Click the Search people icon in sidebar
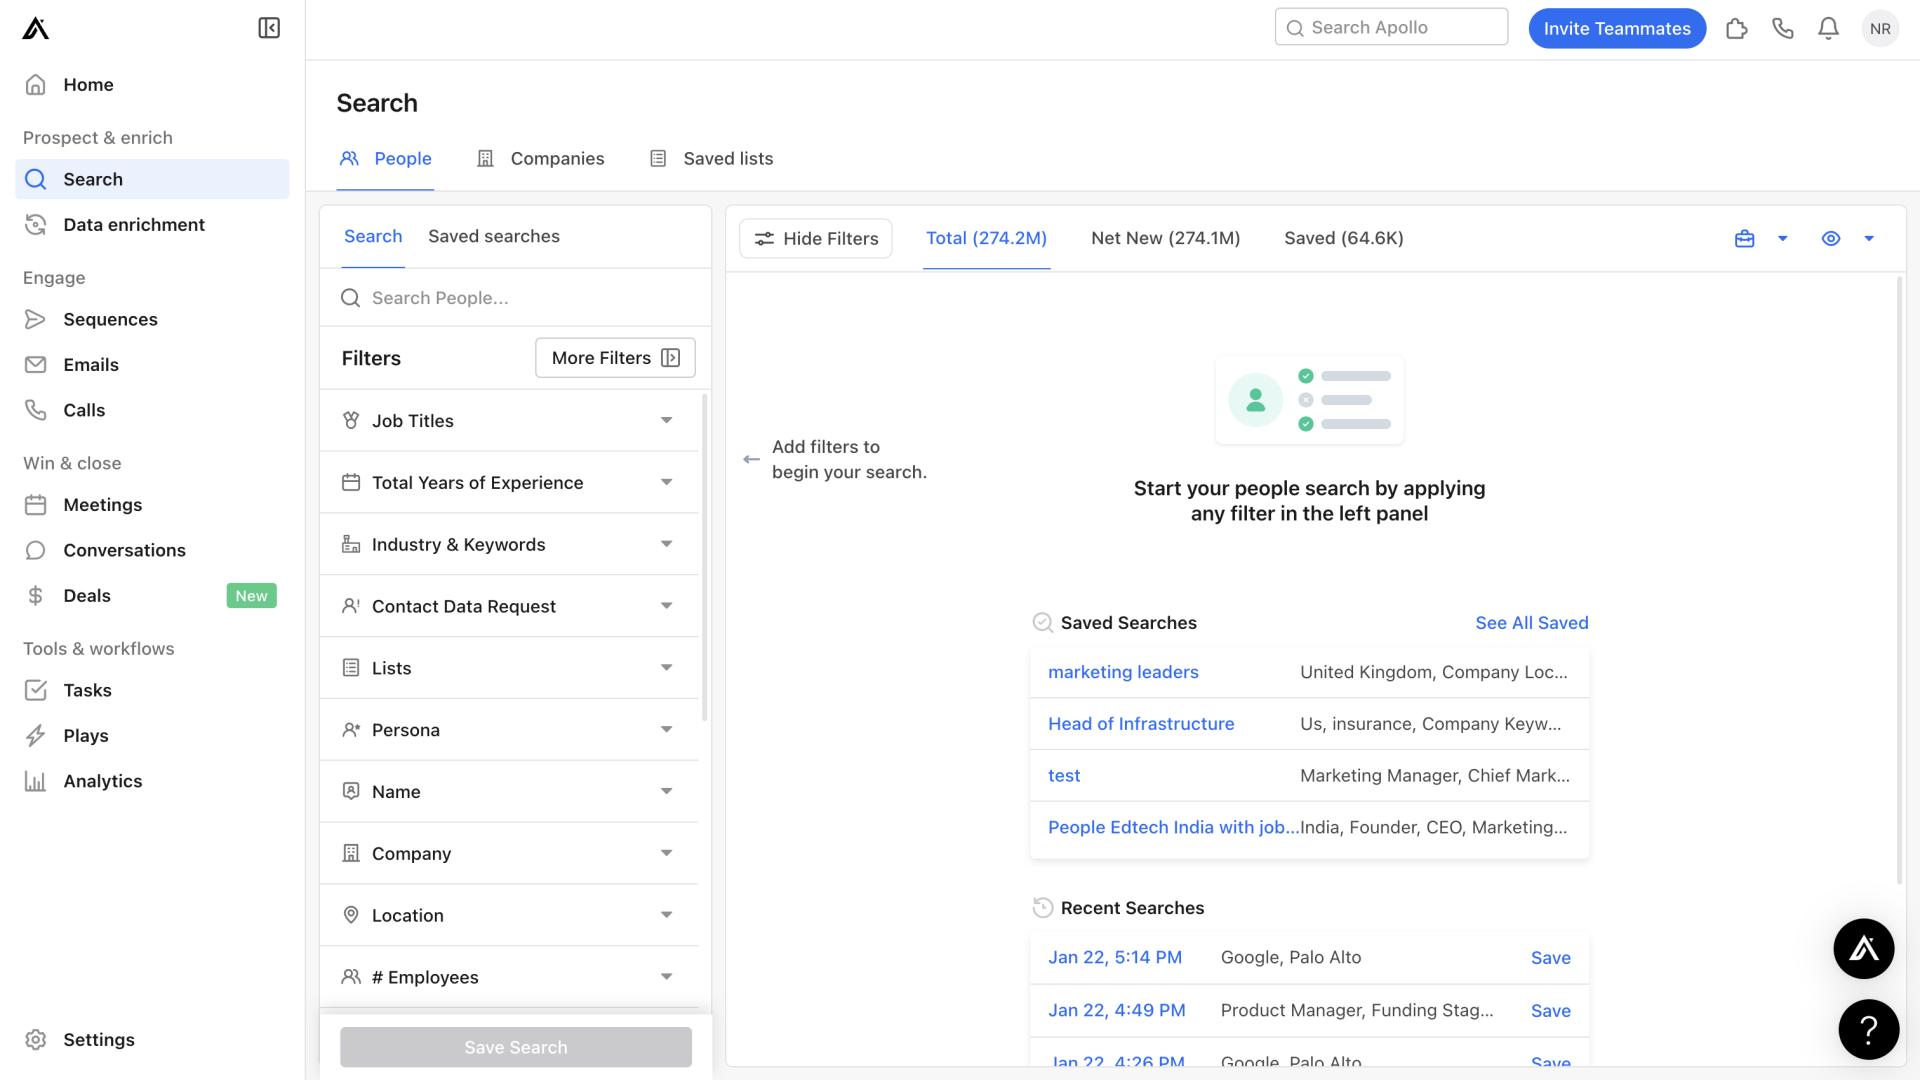This screenshot has width=1920, height=1080. [x=37, y=178]
